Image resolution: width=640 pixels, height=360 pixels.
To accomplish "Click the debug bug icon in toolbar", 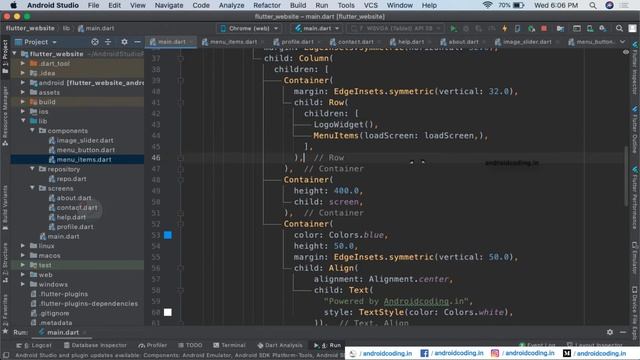I will (x=466, y=29).
